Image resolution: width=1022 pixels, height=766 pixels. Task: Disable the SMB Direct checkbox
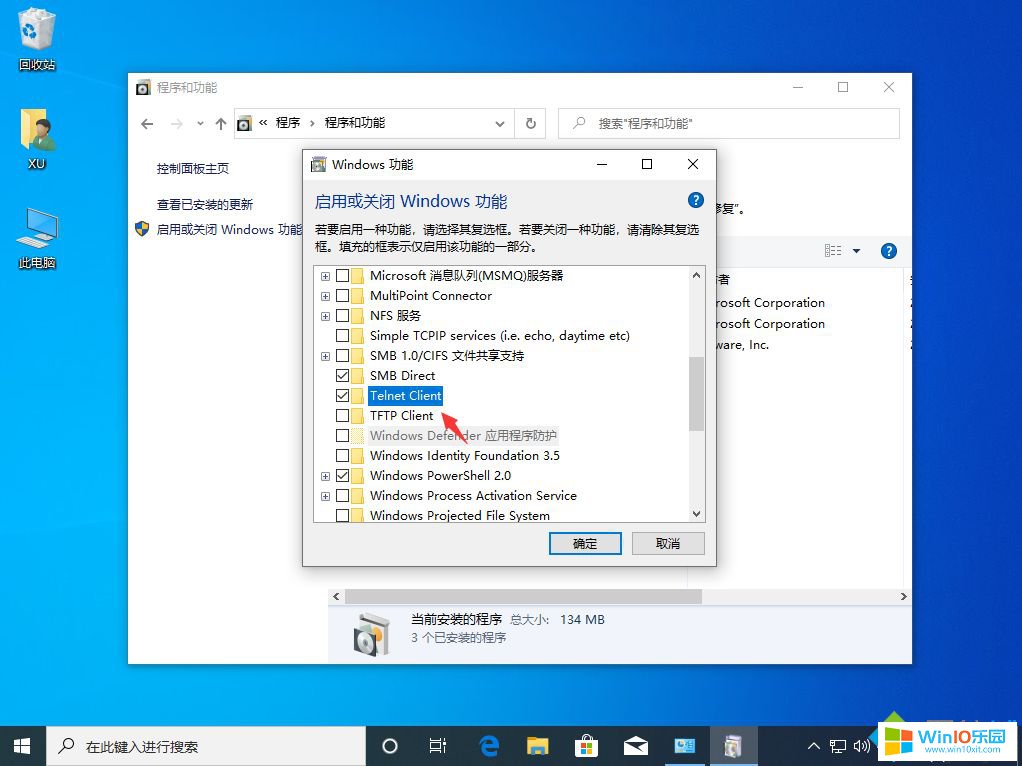coord(343,375)
